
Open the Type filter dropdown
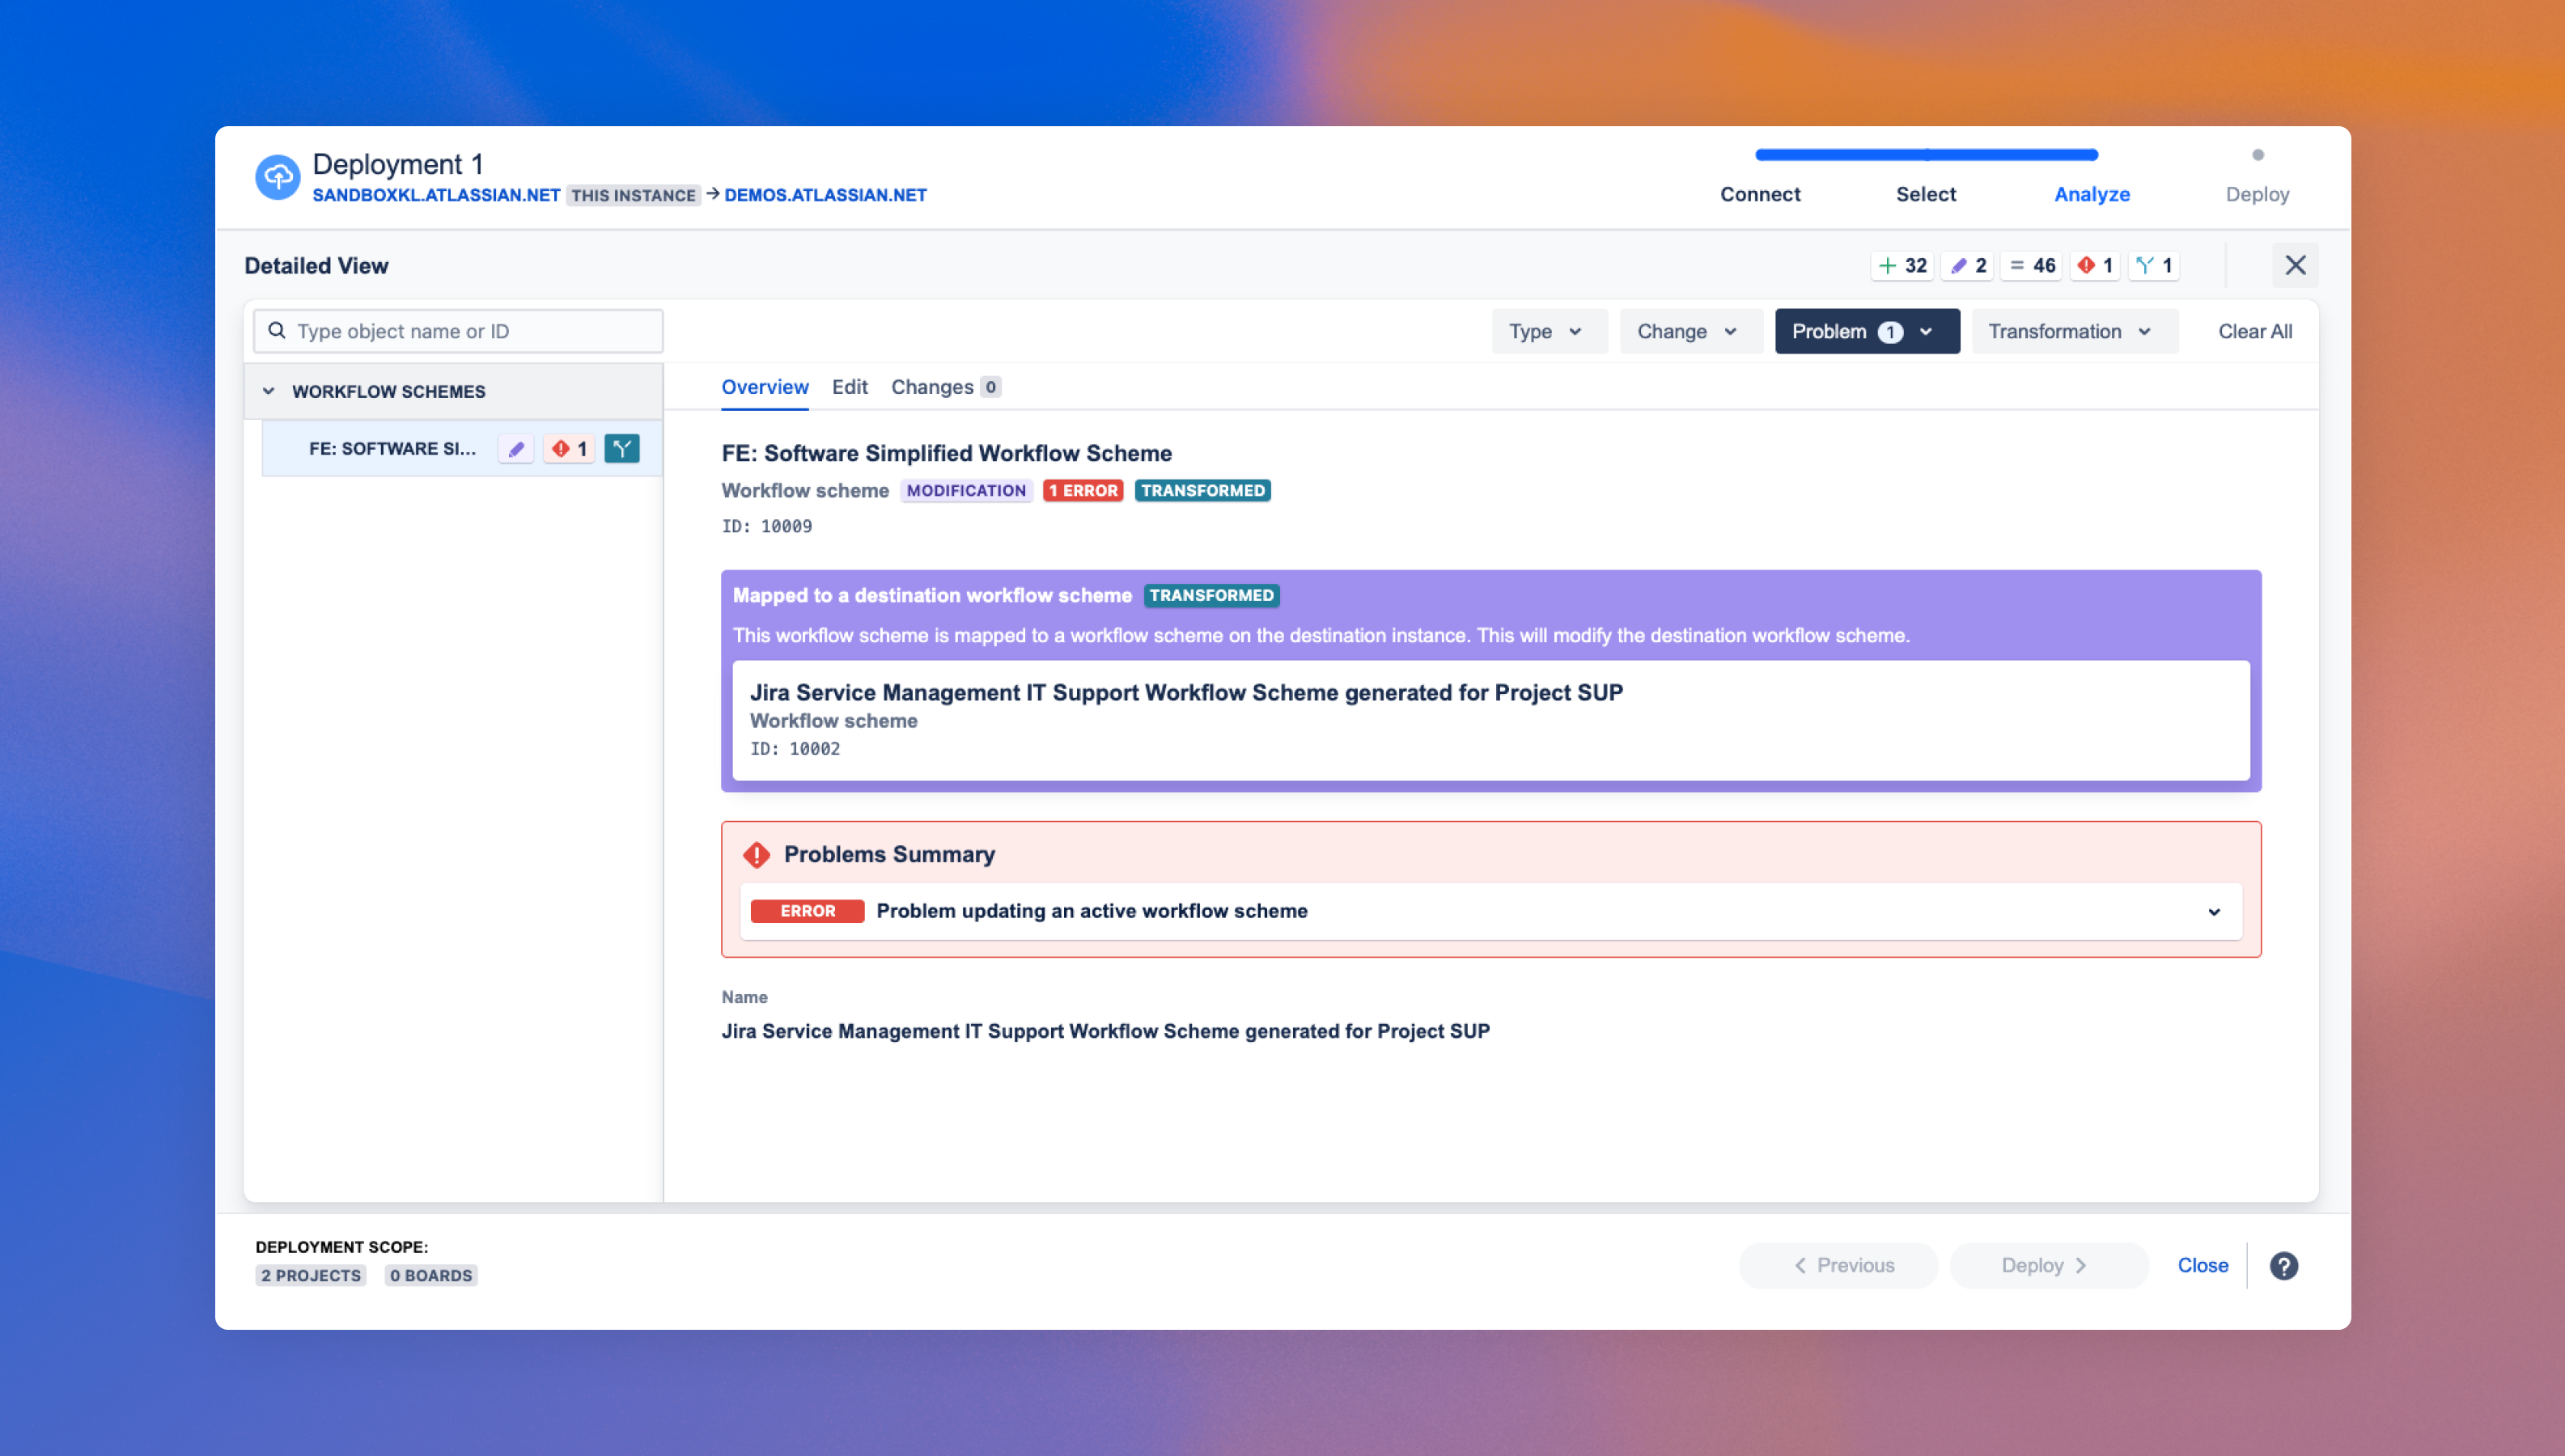(x=1548, y=331)
